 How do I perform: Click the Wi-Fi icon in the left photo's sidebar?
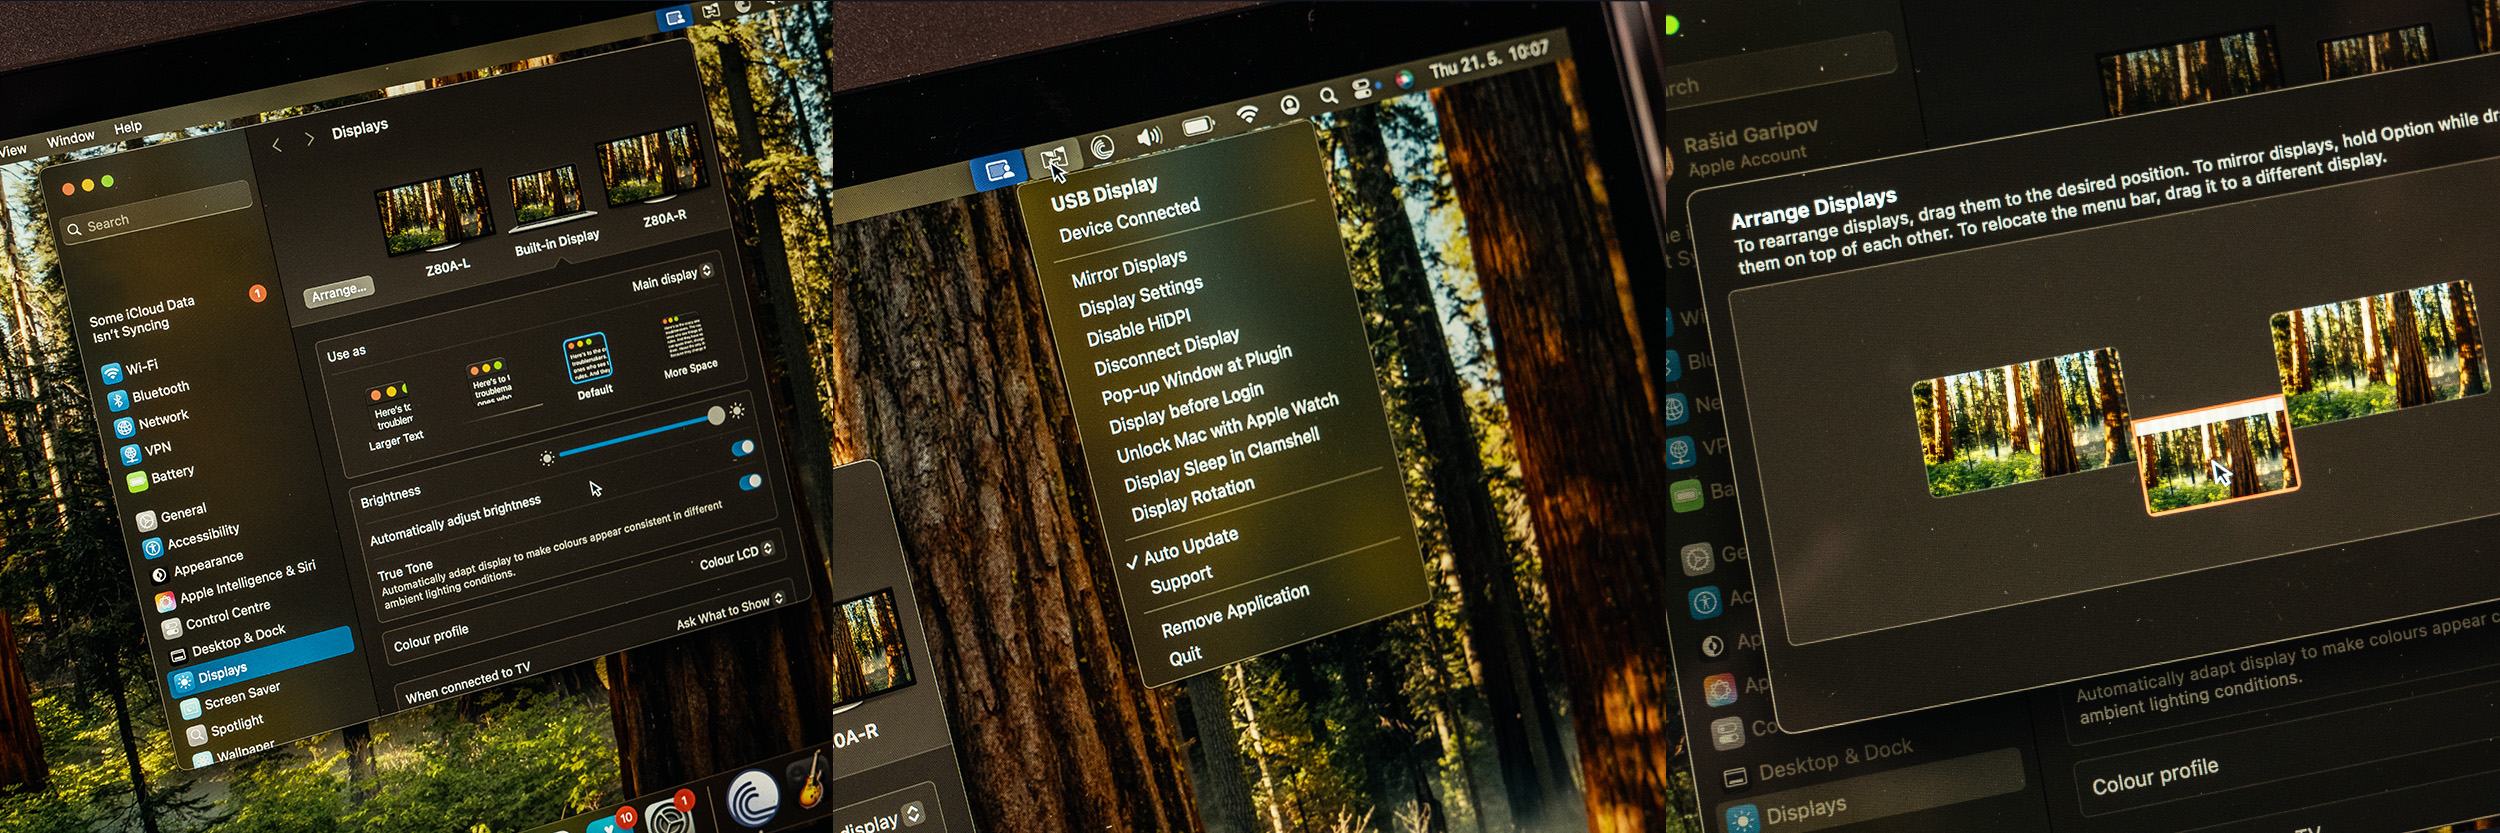(111, 374)
